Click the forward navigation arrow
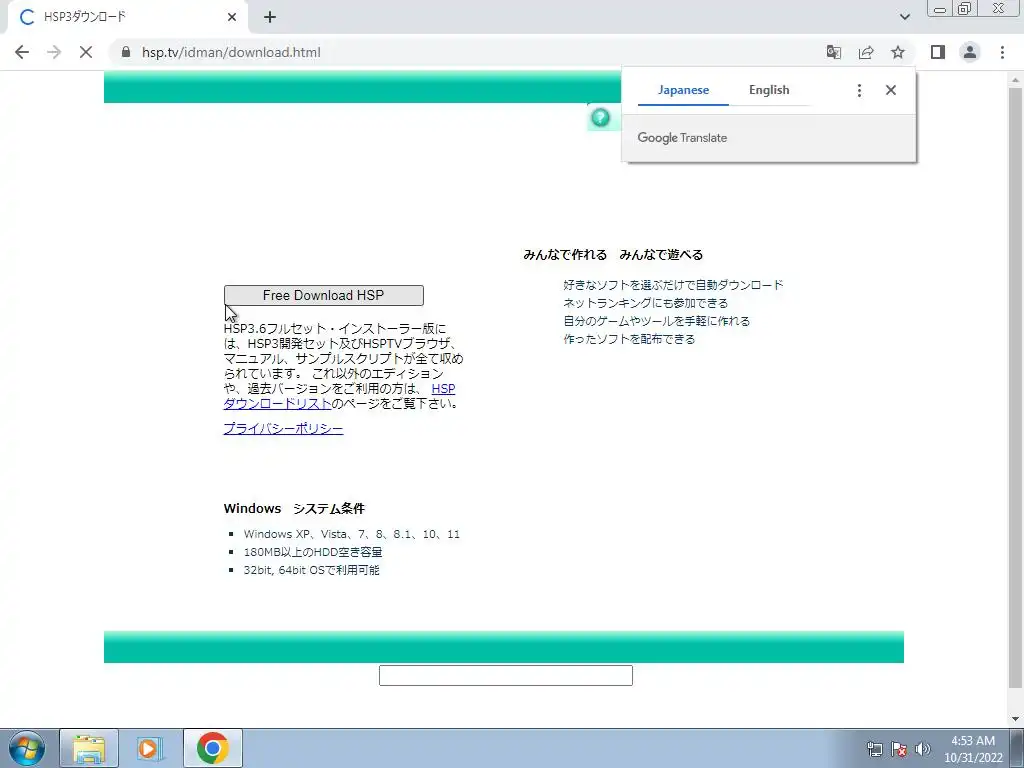1024x768 pixels. (x=54, y=52)
